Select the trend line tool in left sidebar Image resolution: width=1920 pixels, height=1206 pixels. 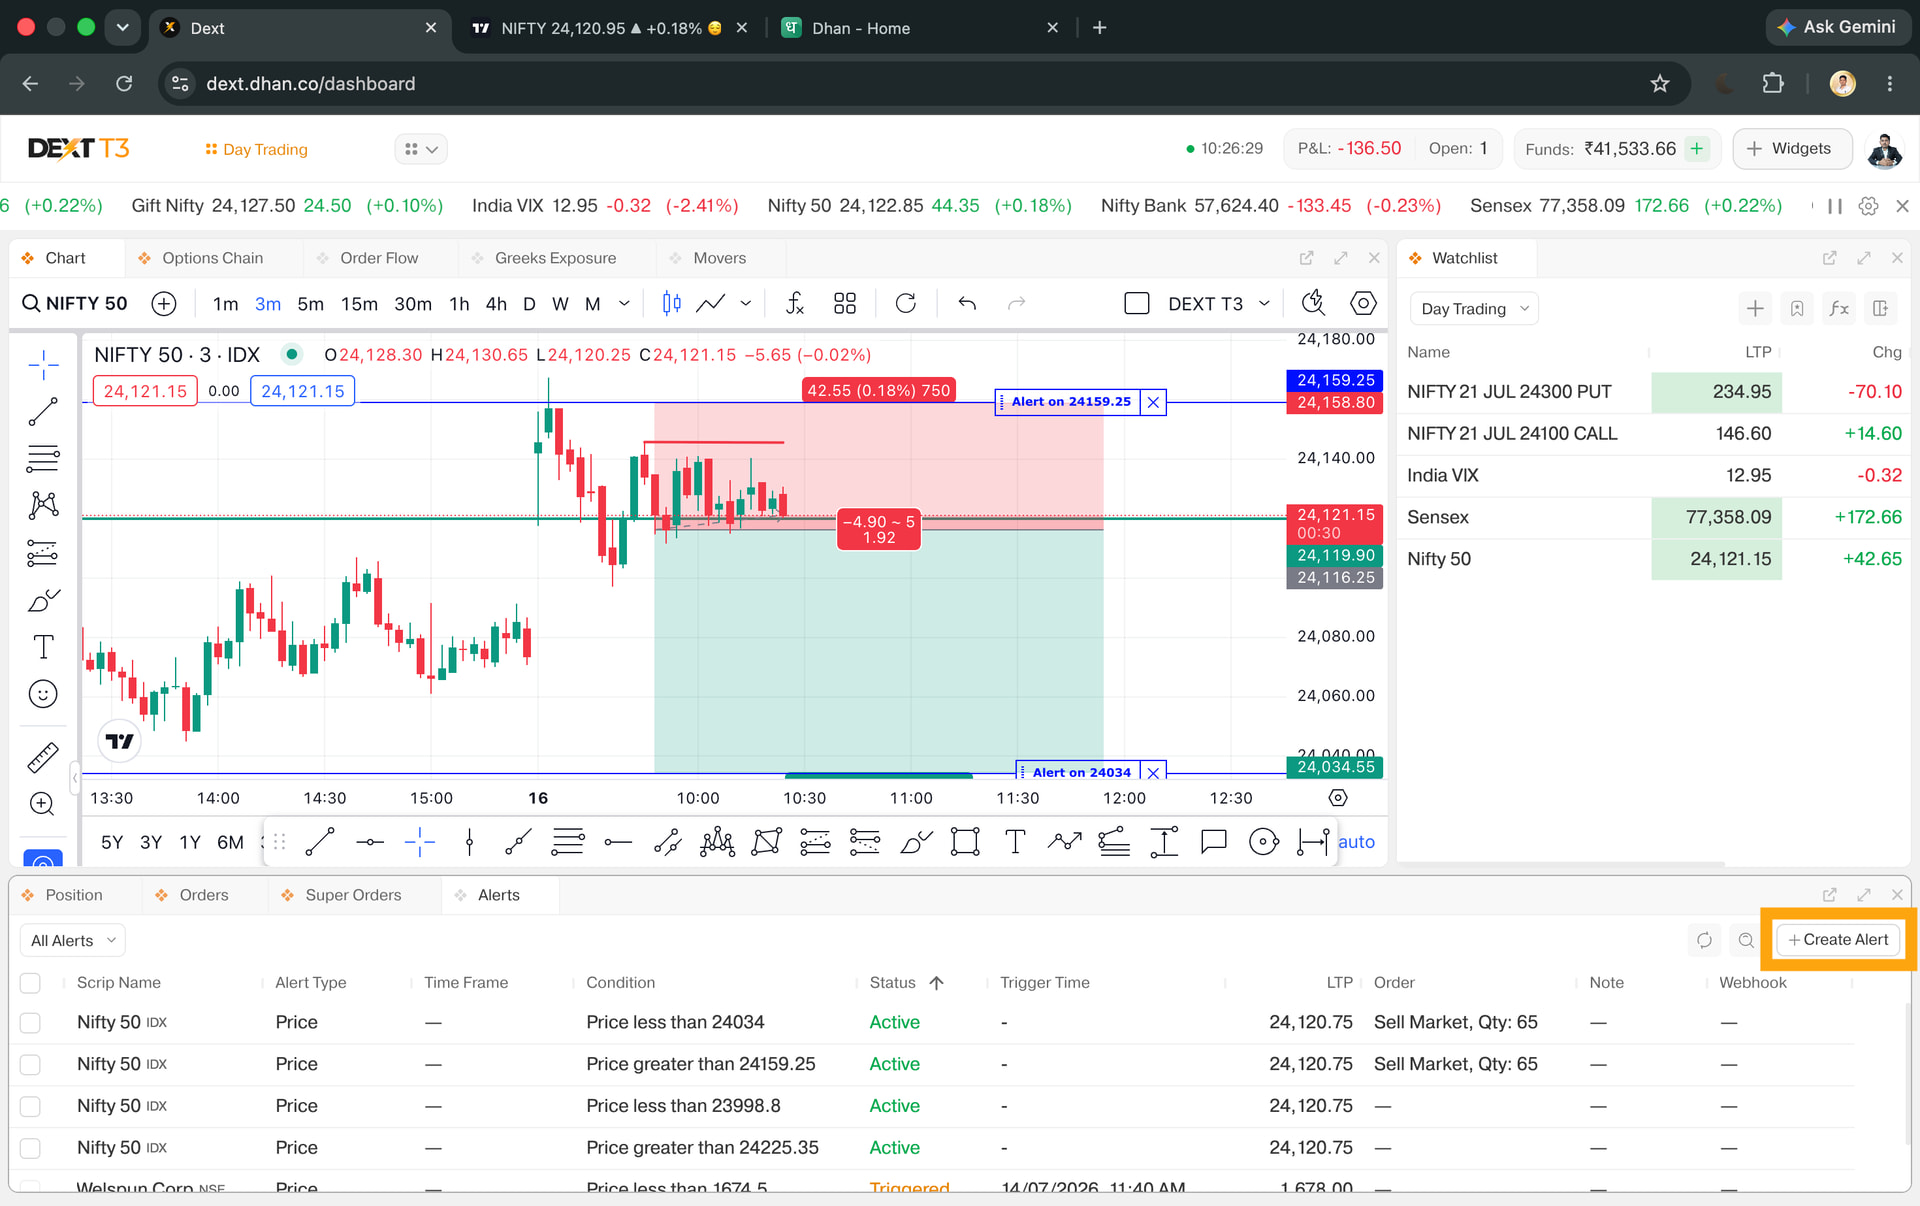click(x=43, y=412)
